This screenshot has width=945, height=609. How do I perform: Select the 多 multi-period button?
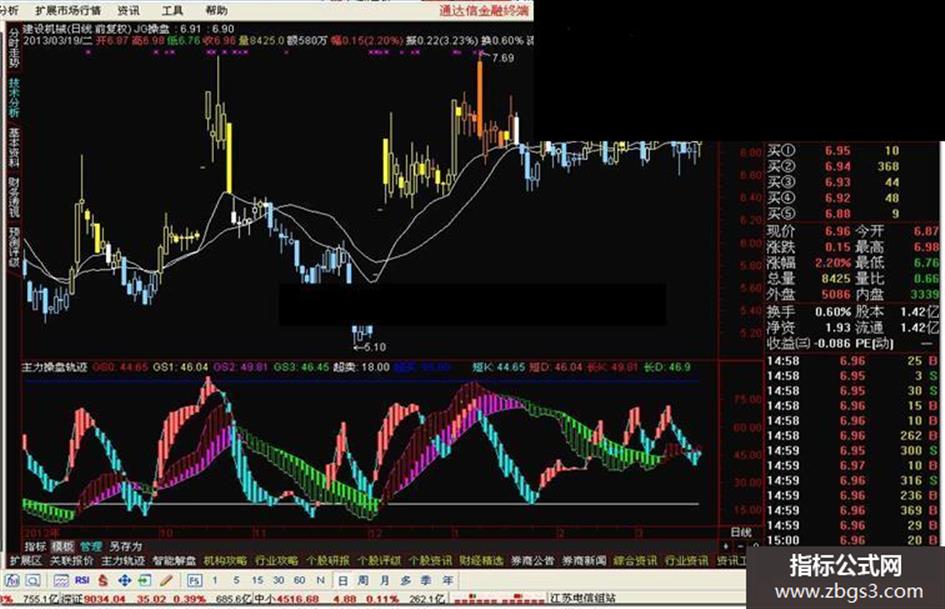(406, 580)
